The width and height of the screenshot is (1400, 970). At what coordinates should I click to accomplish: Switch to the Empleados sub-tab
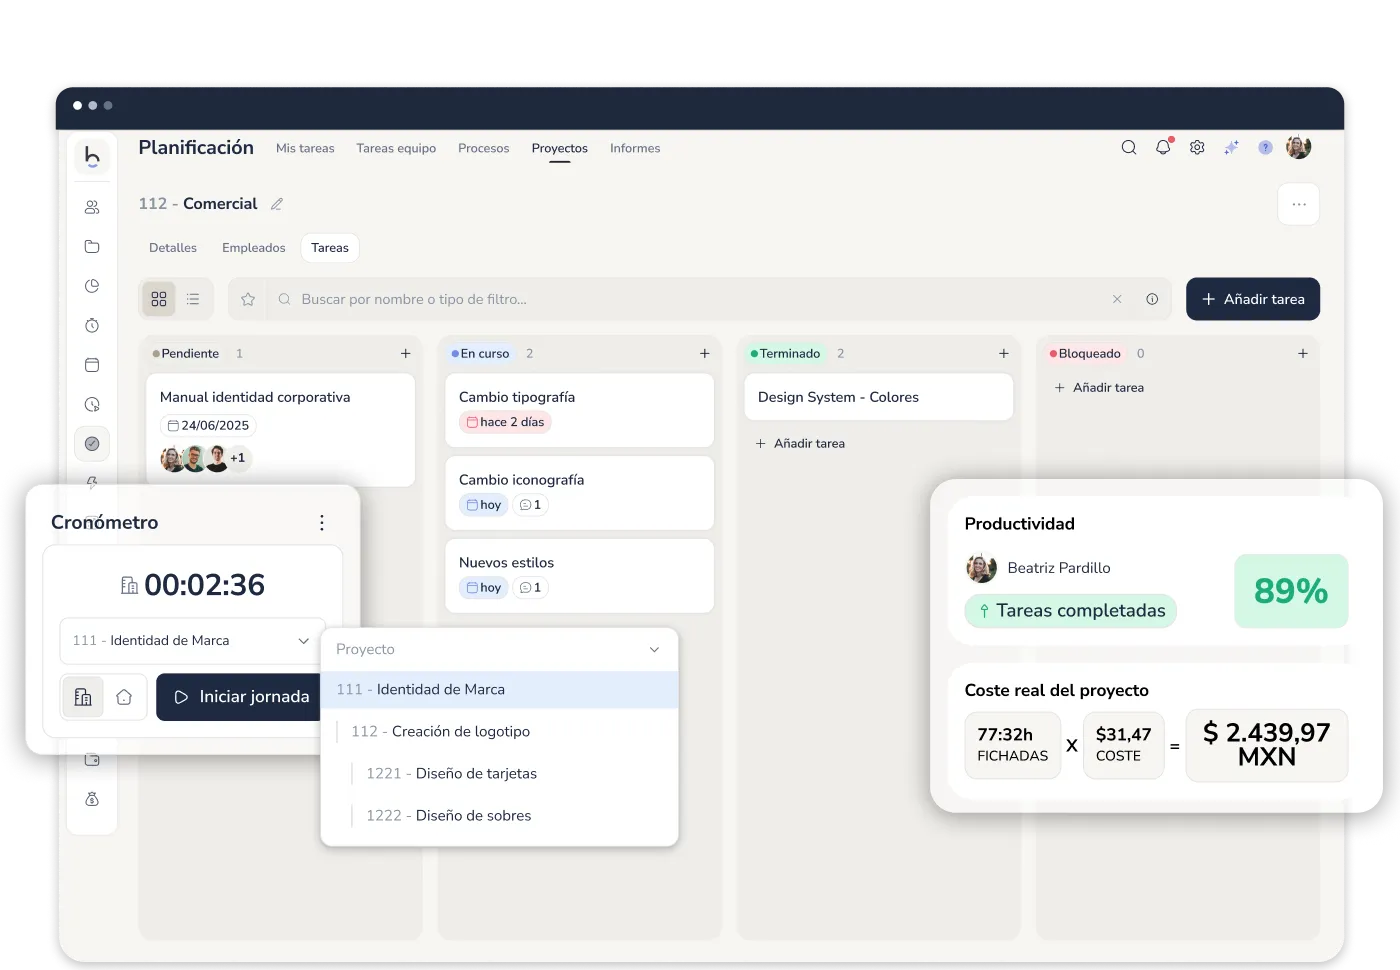point(253,248)
